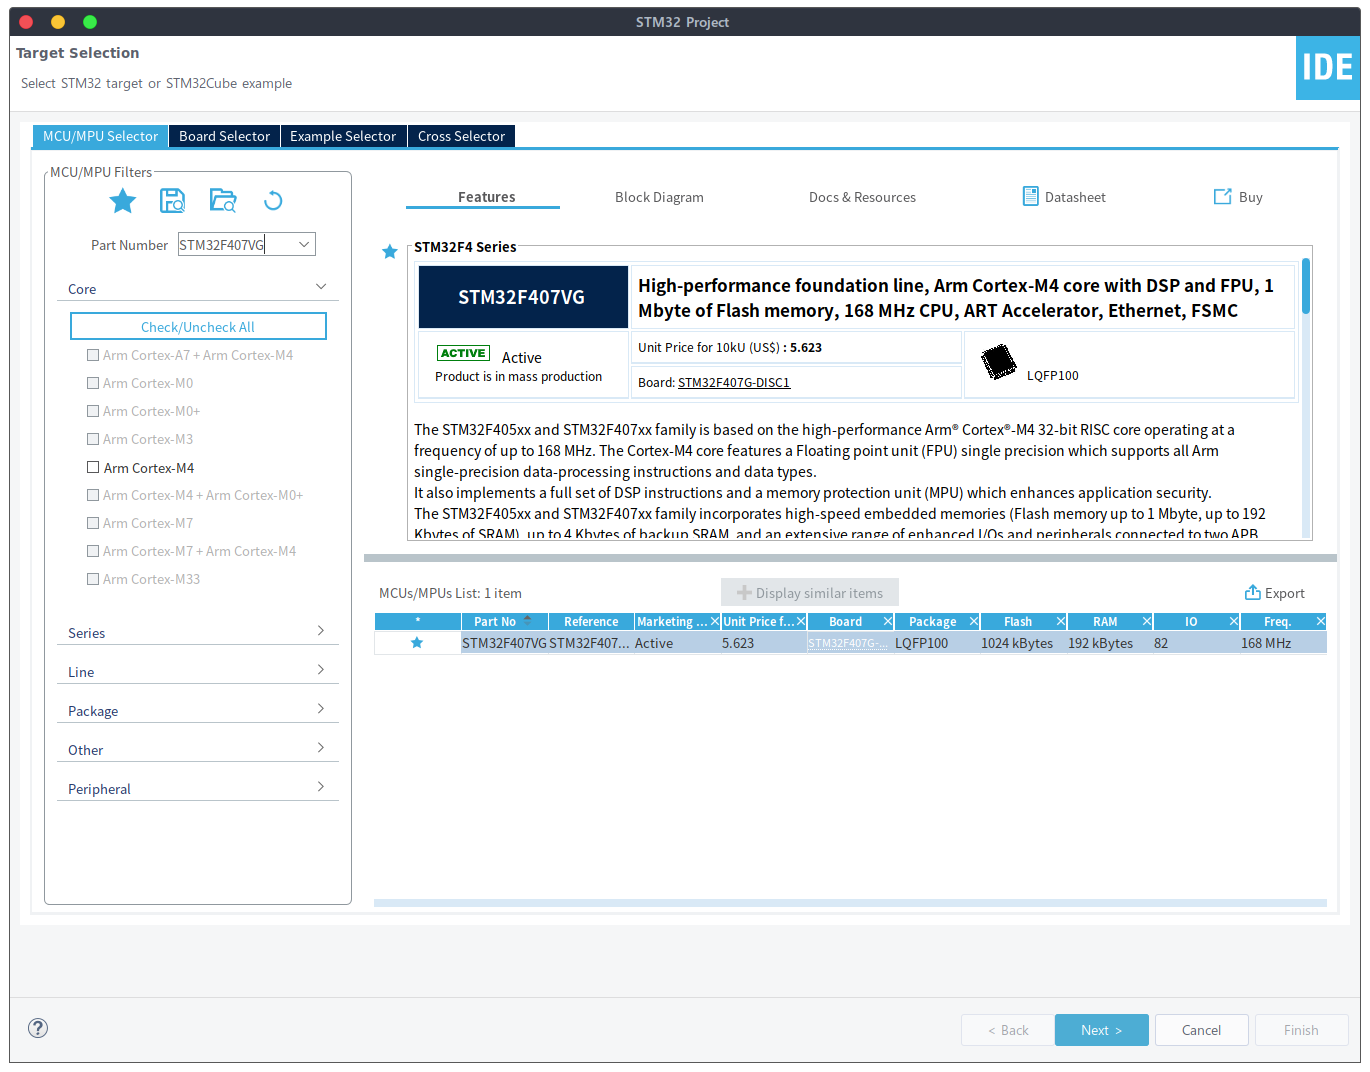Close the IO column with its X
The image size is (1370, 1072).
coord(1234,621)
